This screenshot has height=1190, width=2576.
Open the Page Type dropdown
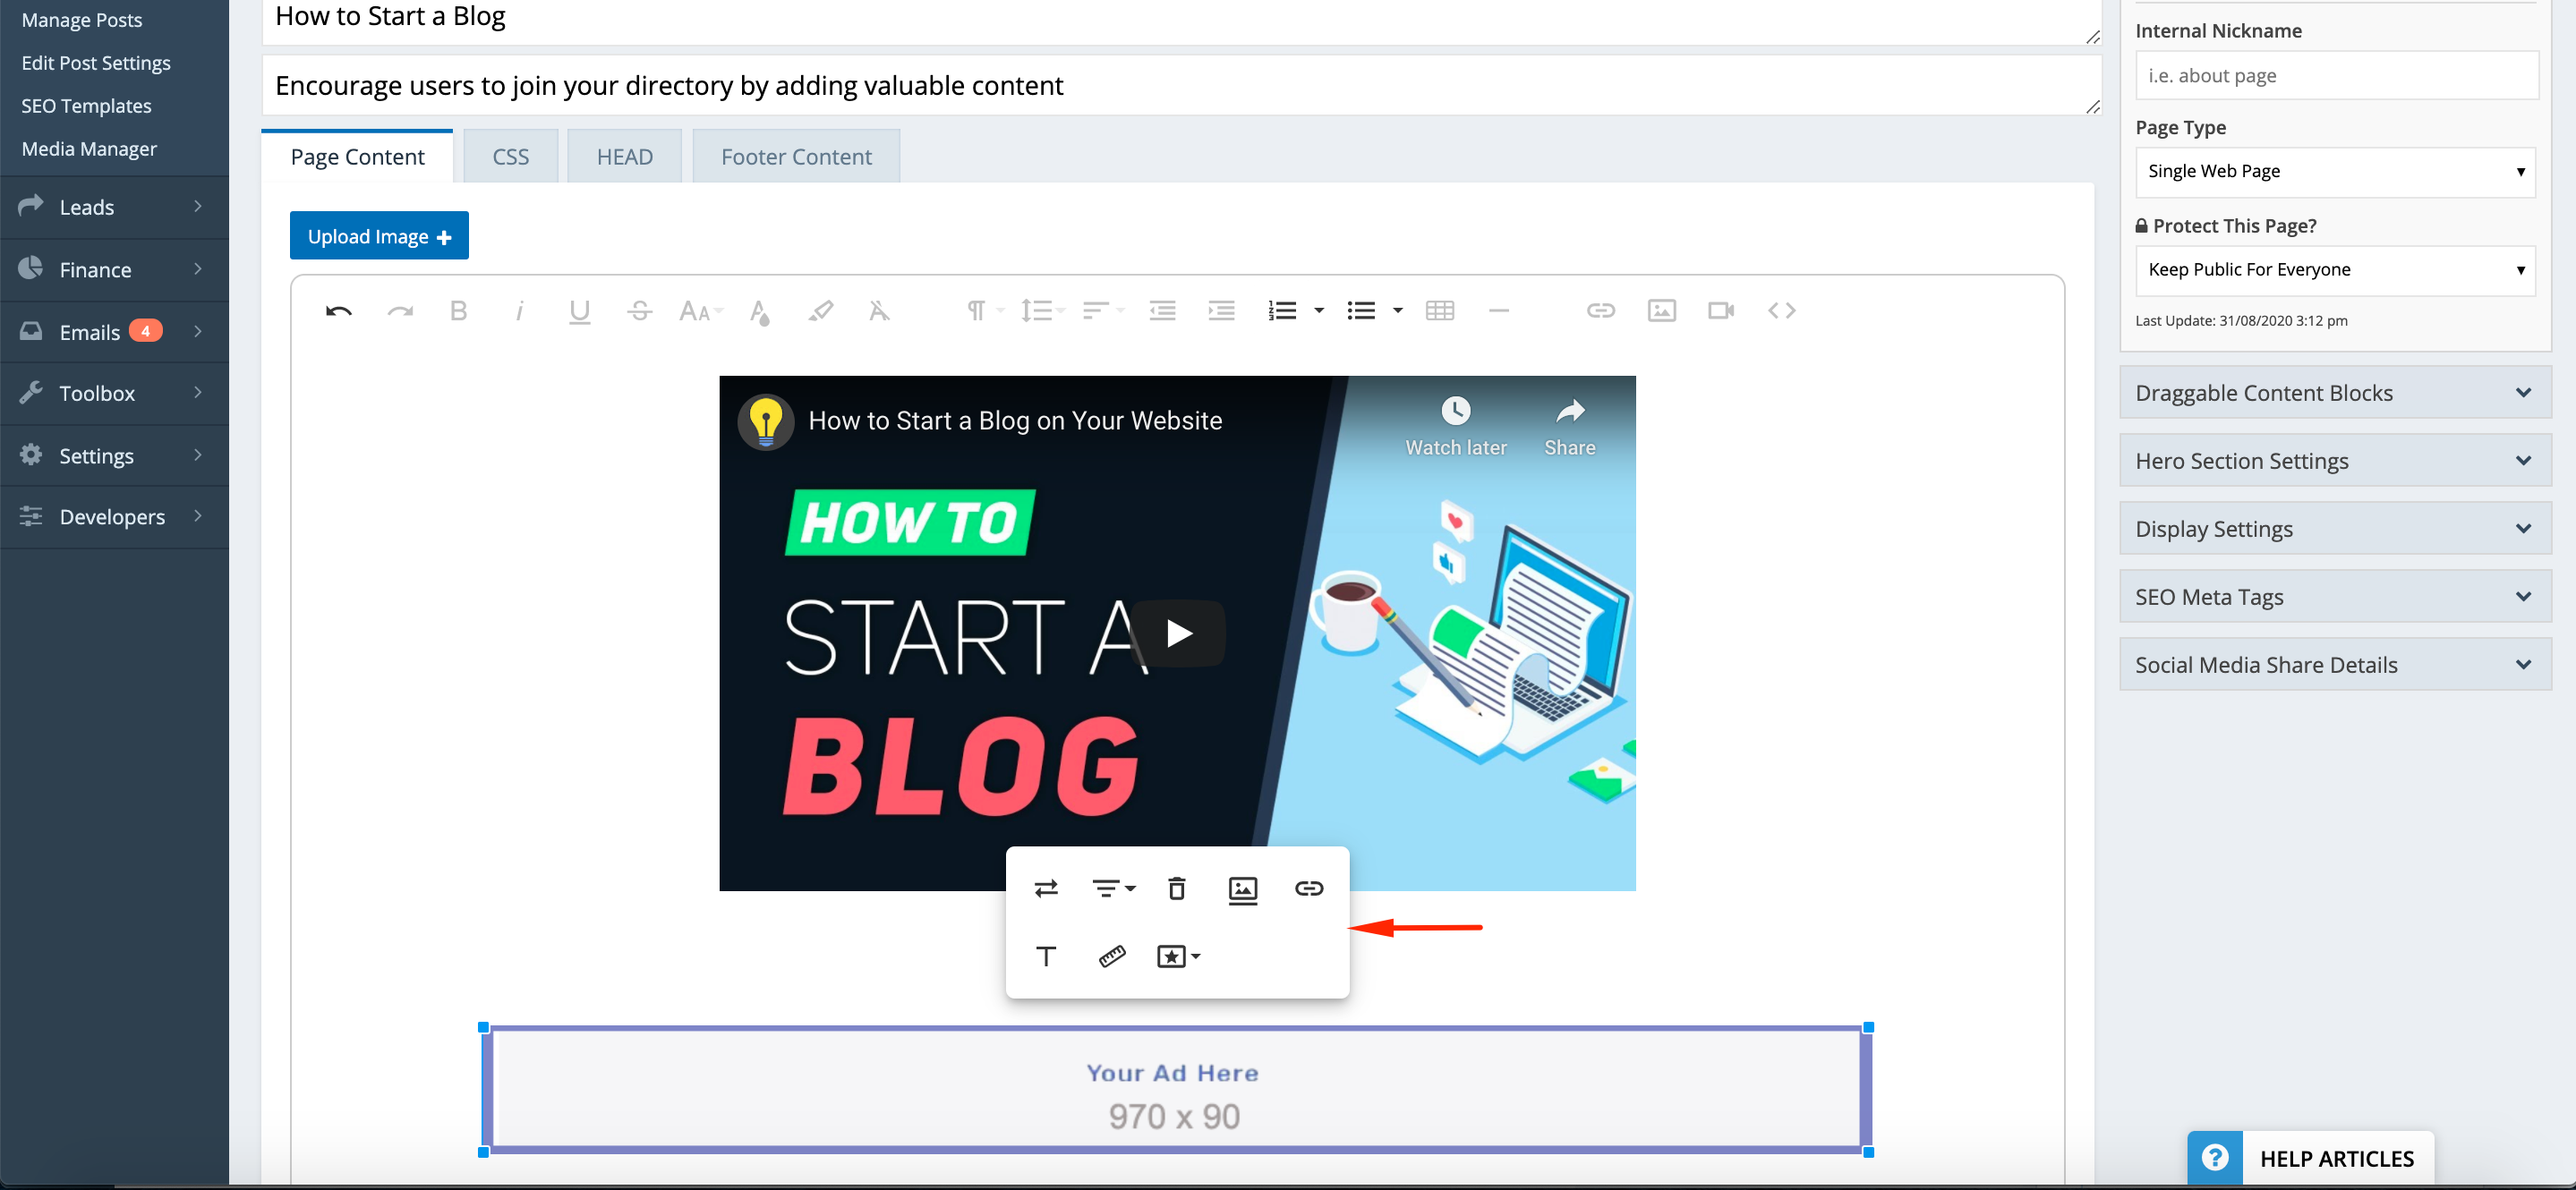tap(2334, 171)
